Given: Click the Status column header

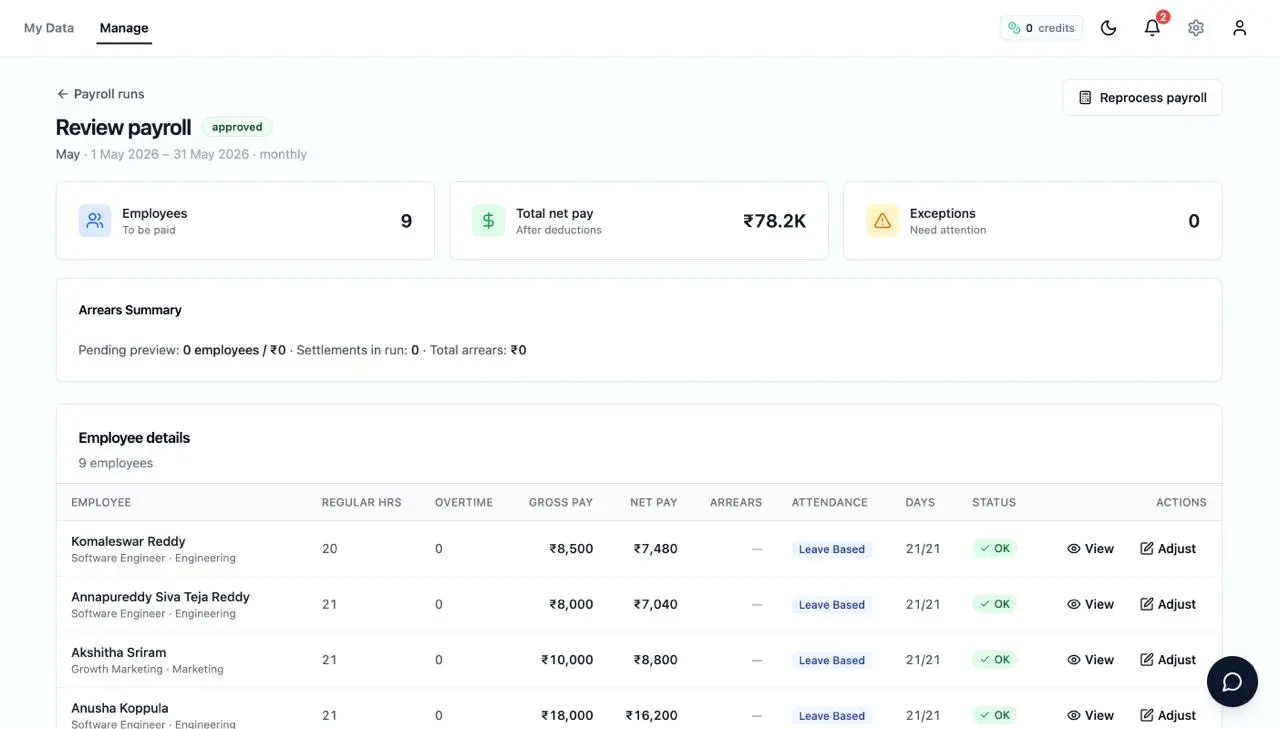Looking at the screenshot, I should [x=994, y=503].
